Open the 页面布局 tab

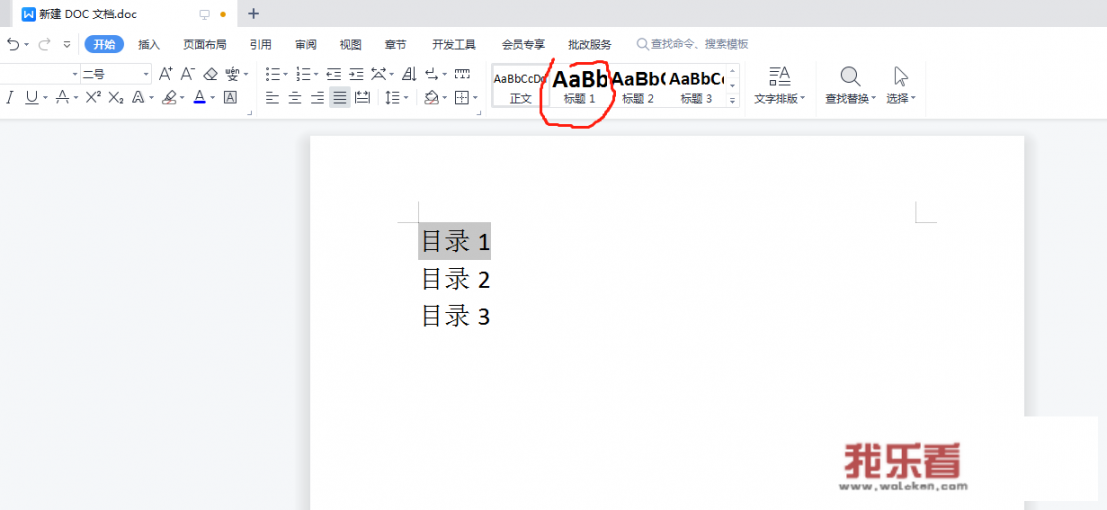205,45
